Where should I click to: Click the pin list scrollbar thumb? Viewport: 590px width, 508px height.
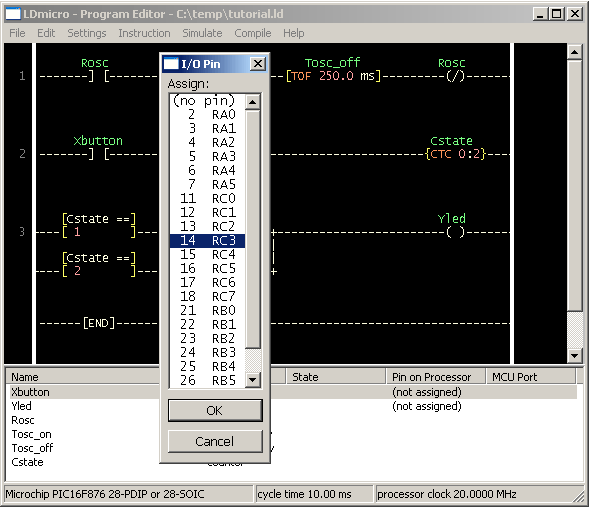tap(253, 229)
